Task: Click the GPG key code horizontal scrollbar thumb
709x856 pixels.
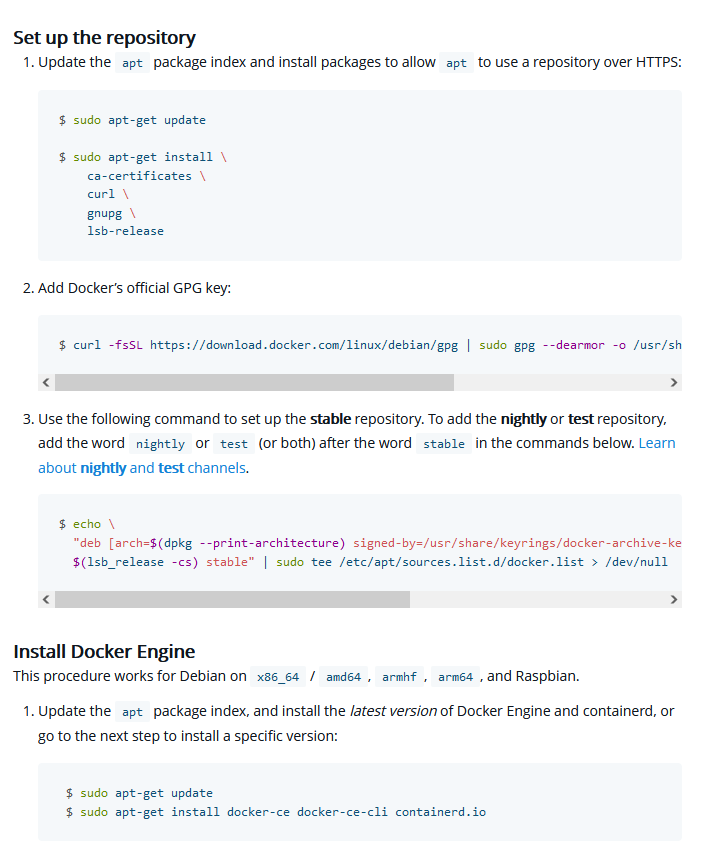Action: tap(254, 383)
